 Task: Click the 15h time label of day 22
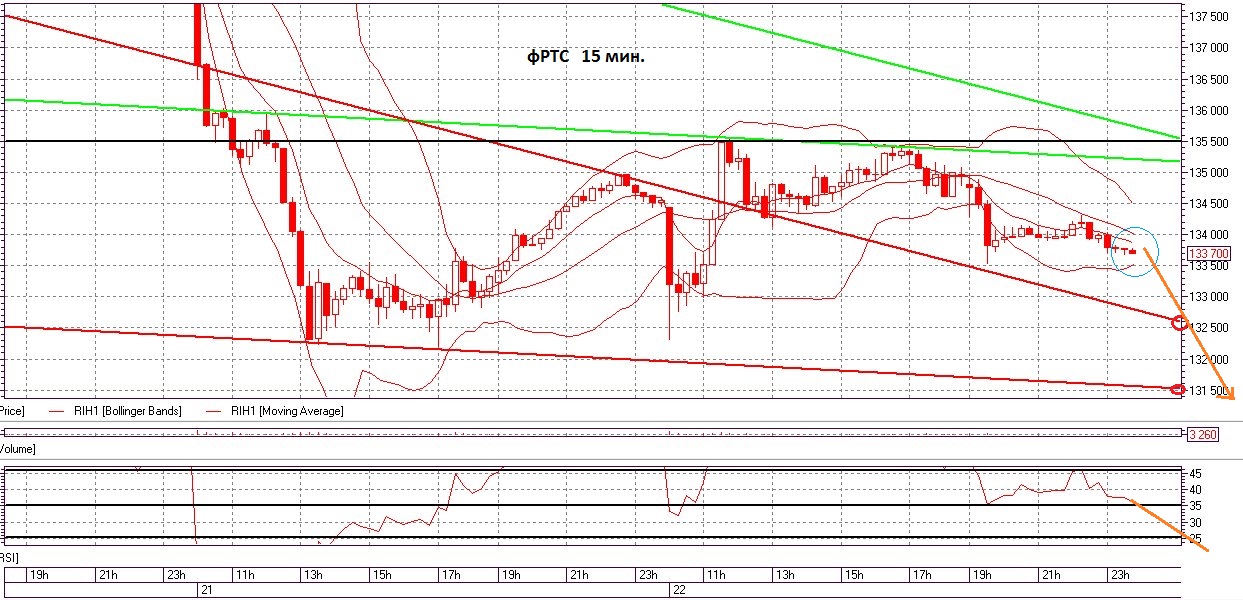852,575
